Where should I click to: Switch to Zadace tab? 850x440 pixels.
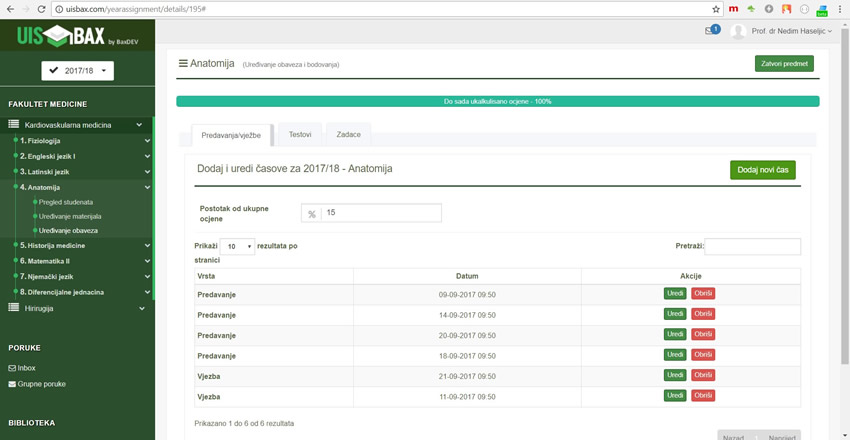click(x=349, y=134)
